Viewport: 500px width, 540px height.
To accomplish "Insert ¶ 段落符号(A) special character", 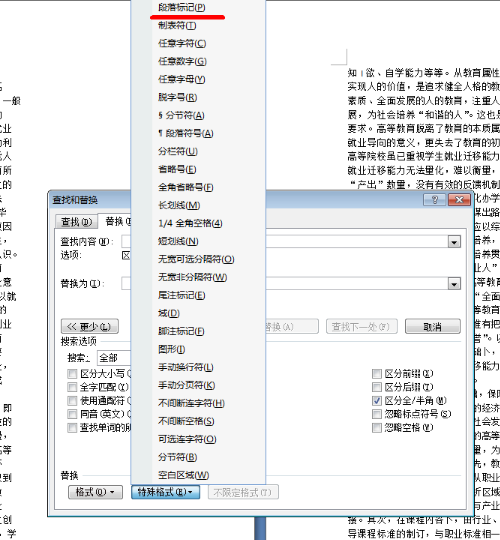I will click(186, 133).
